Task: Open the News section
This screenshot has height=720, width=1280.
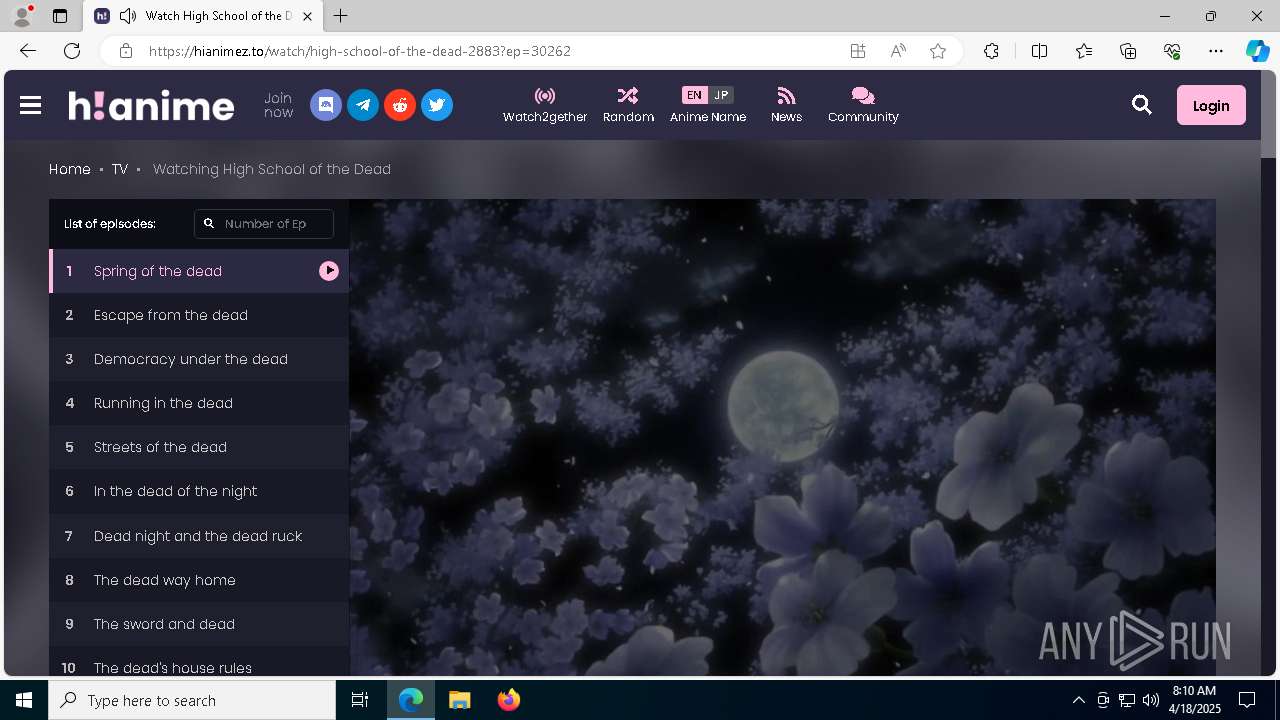Action: (786, 105)
